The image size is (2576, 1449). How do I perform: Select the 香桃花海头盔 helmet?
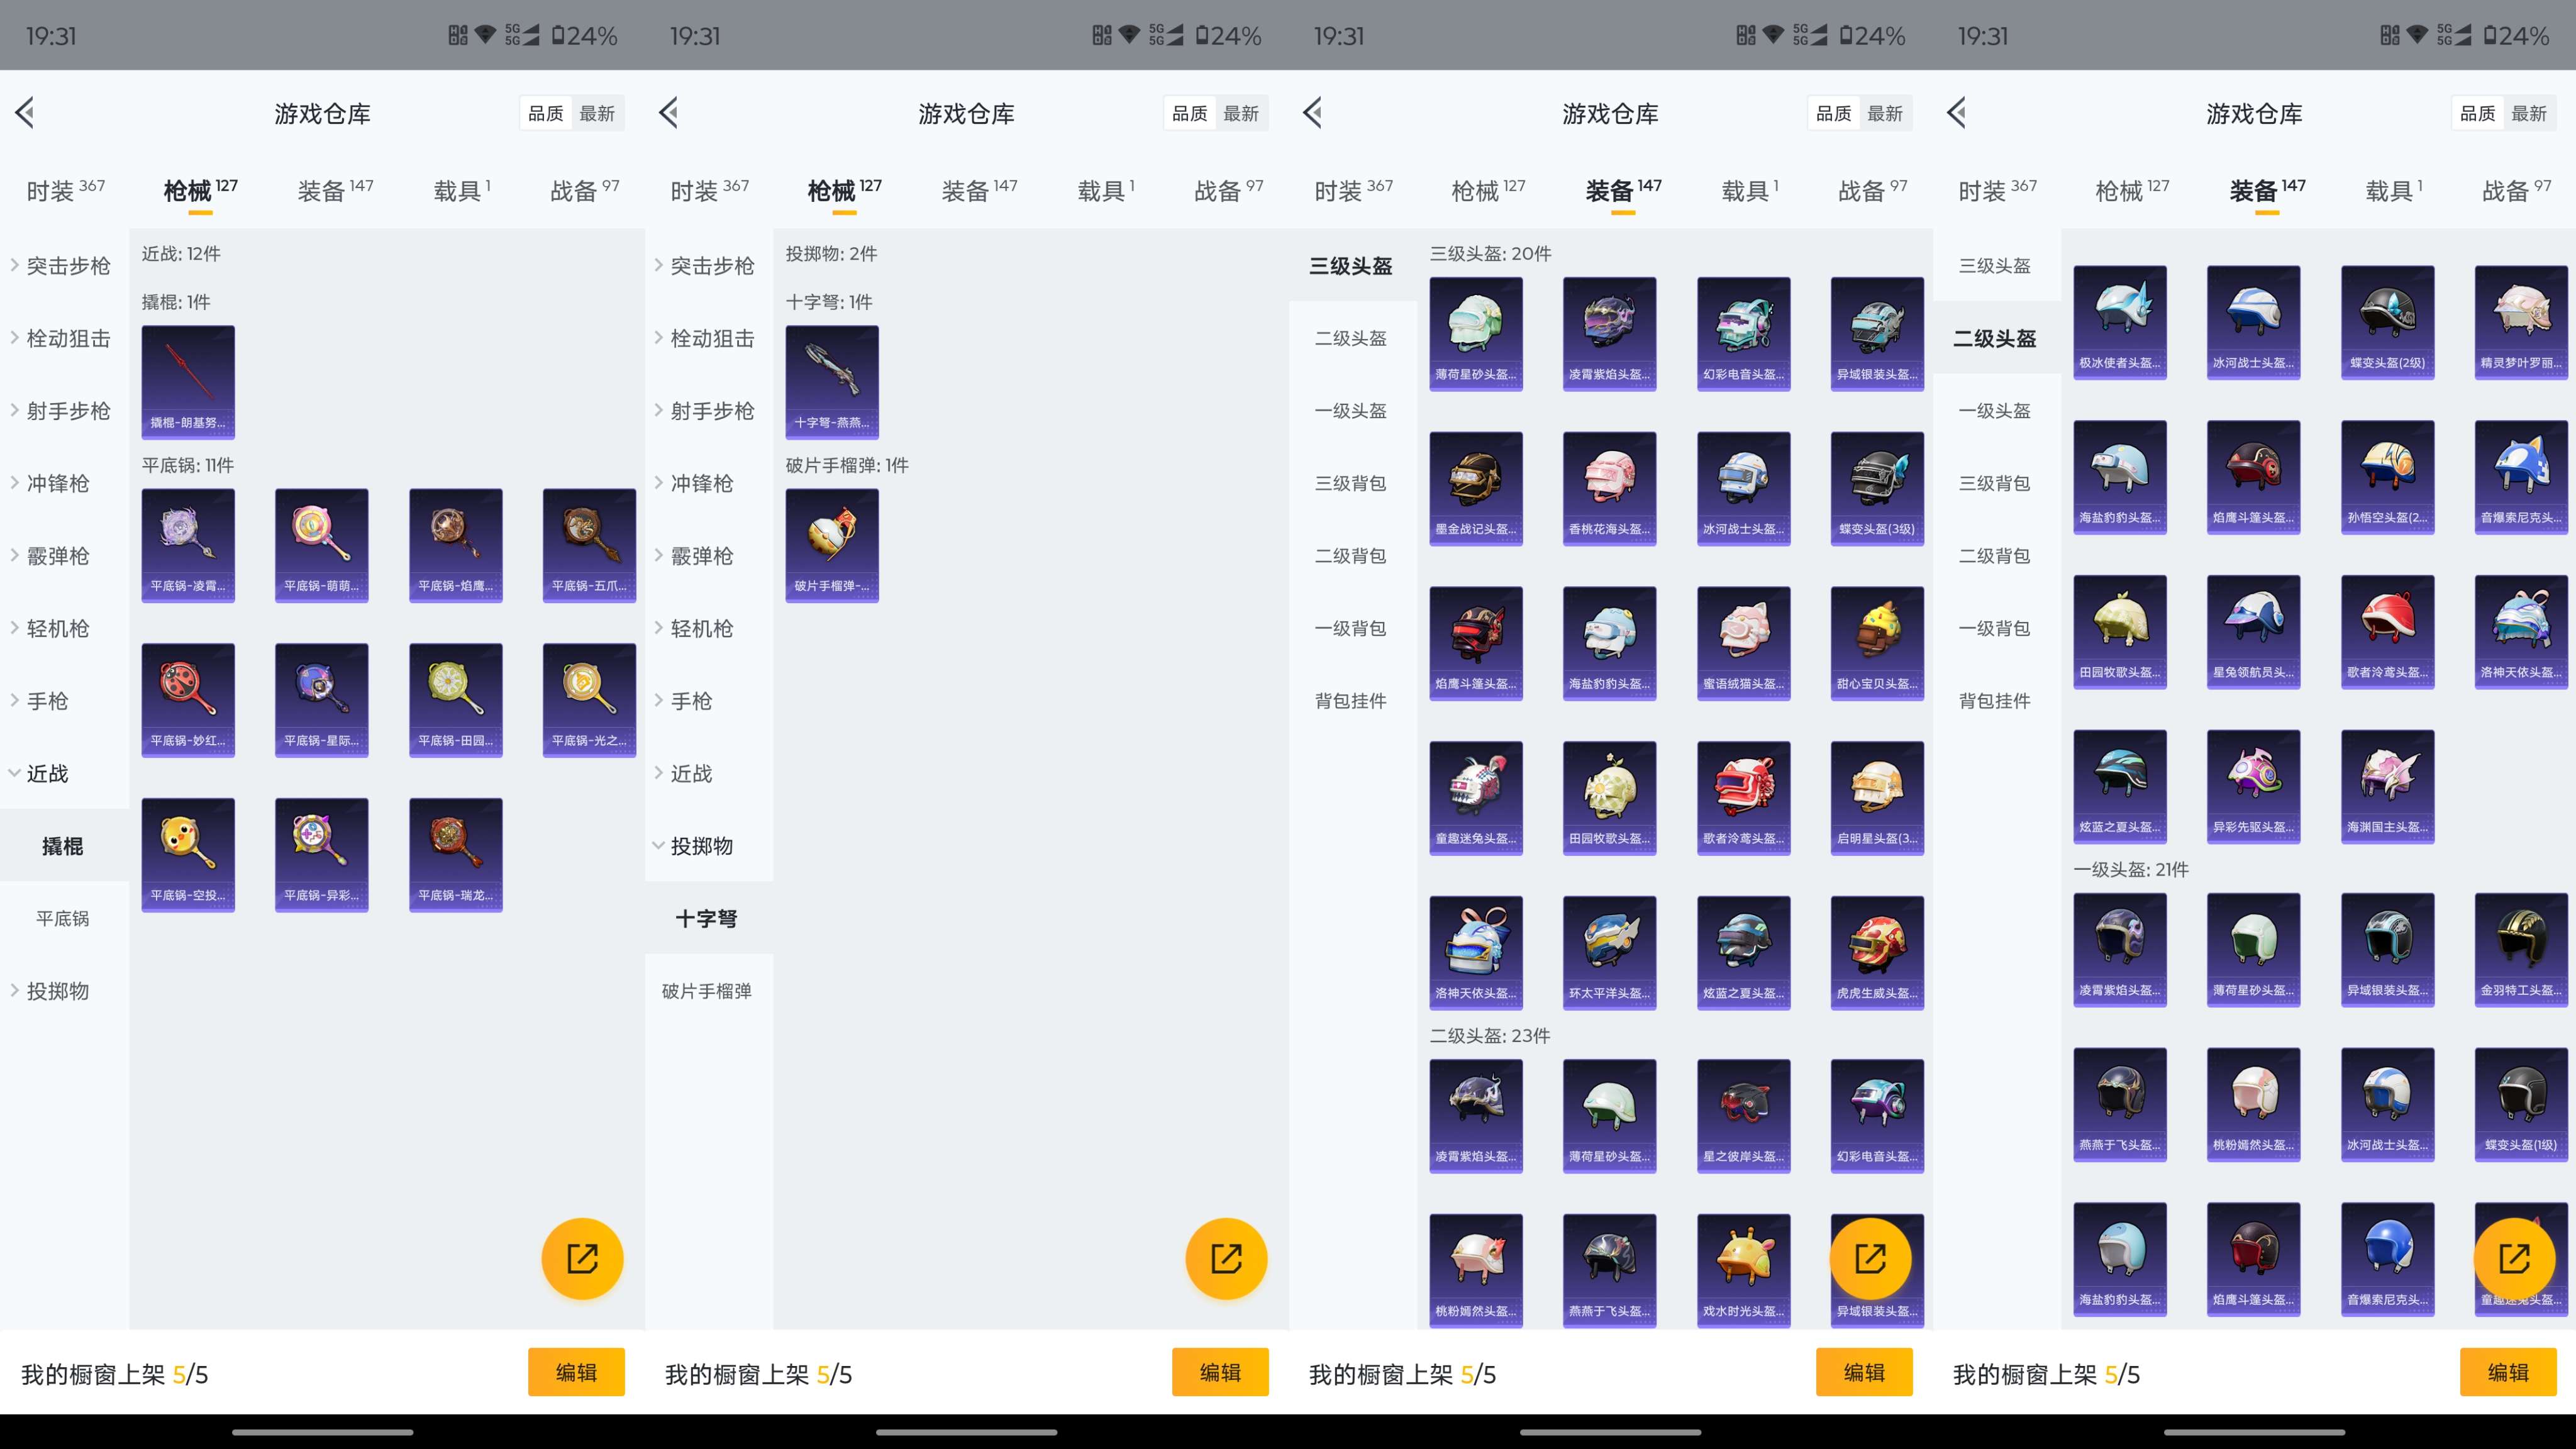1610,489
